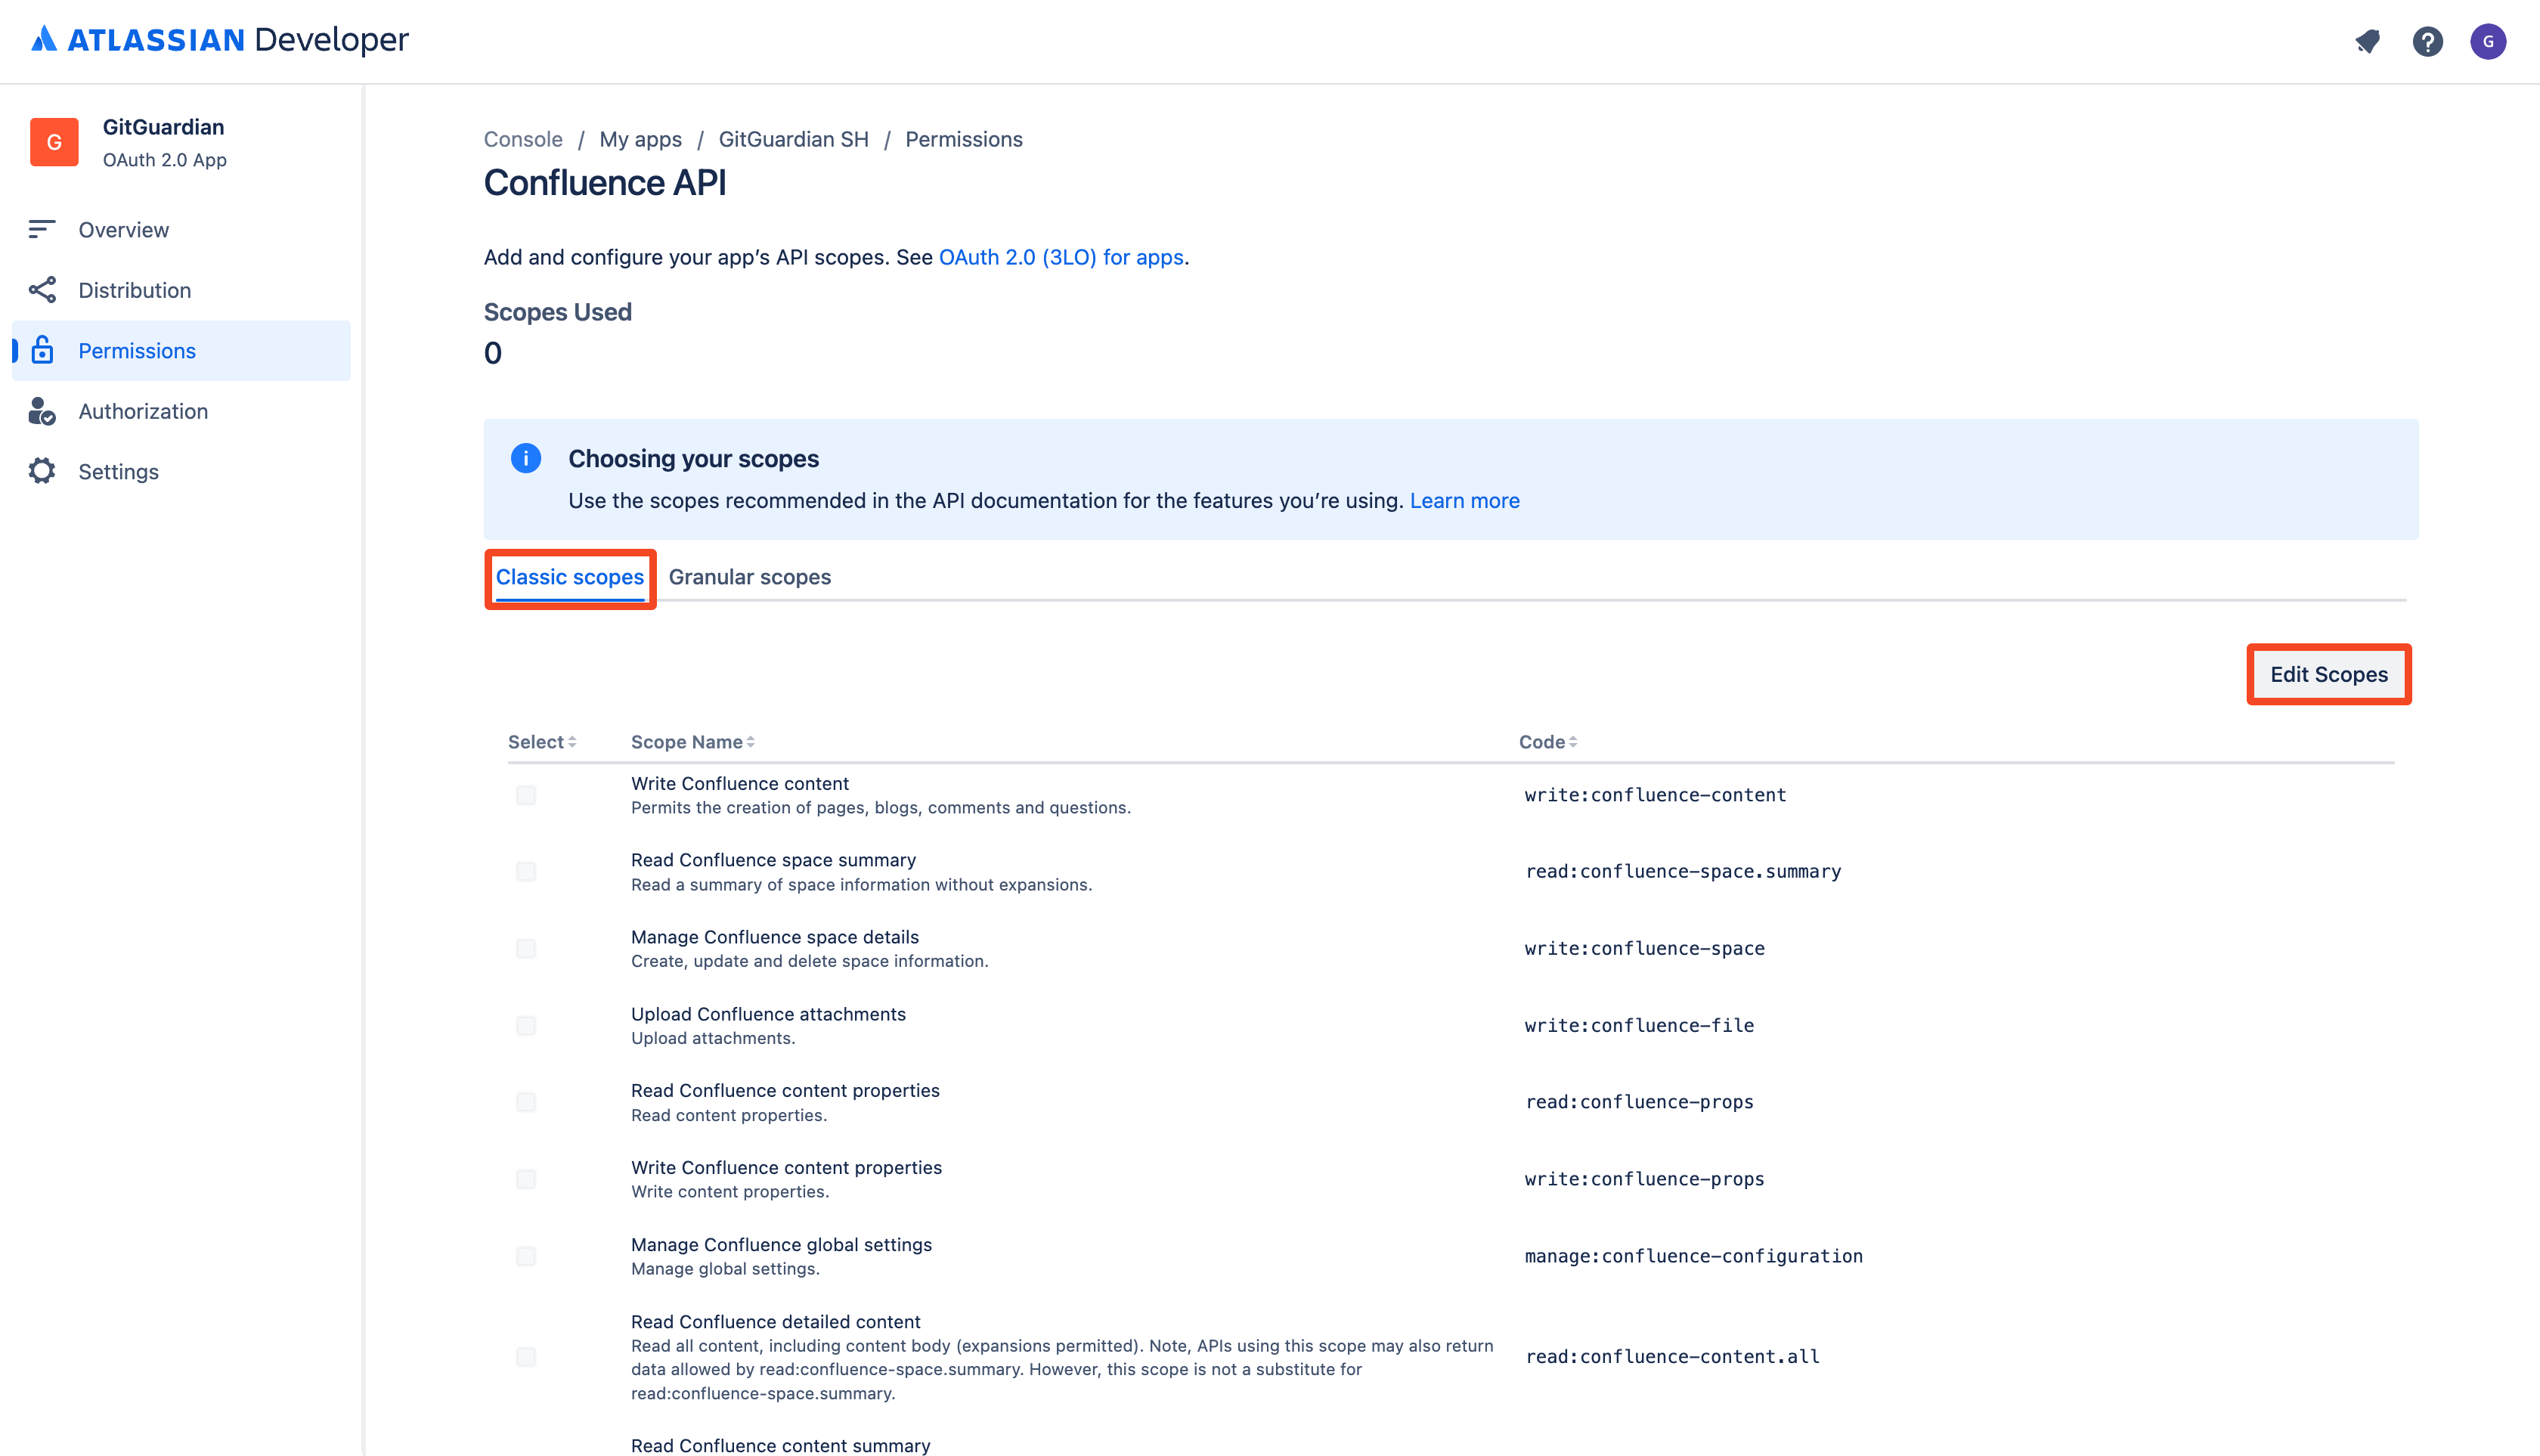Check the Upload Confluence attachments checkbox
2540x1456 pixels.
click(x=526, y=1025)
